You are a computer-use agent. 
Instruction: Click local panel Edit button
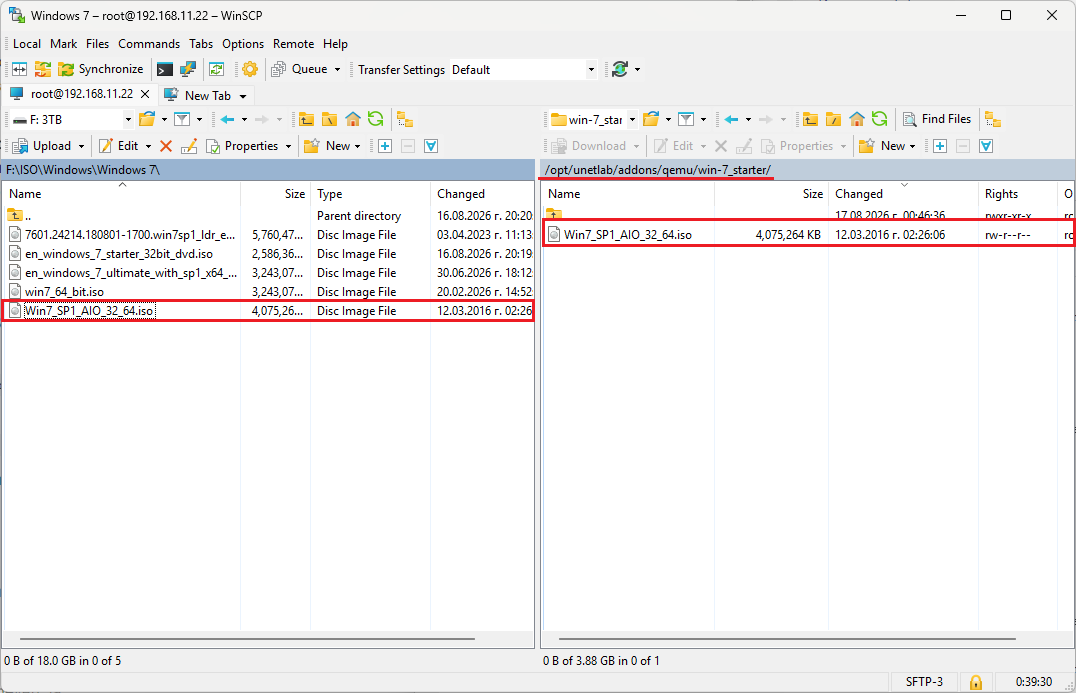[x=119, y=145]
